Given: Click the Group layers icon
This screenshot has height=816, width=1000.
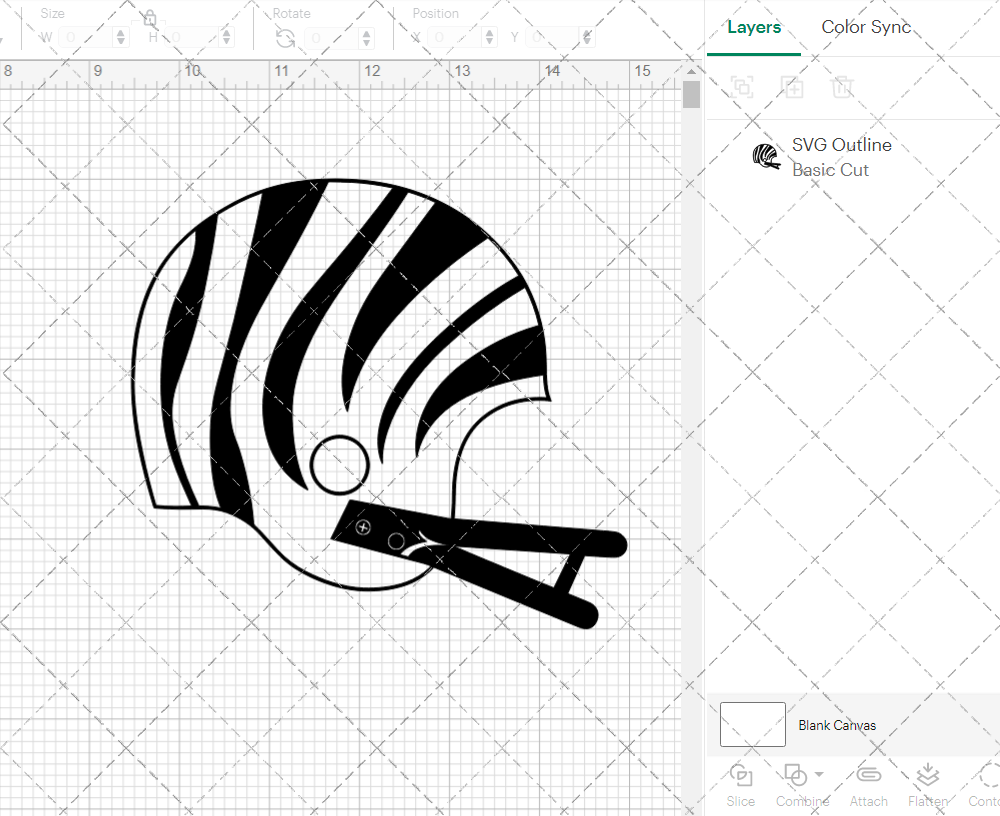Looking at the screenshot, I should pyautogui.click(x=742, y=87).
